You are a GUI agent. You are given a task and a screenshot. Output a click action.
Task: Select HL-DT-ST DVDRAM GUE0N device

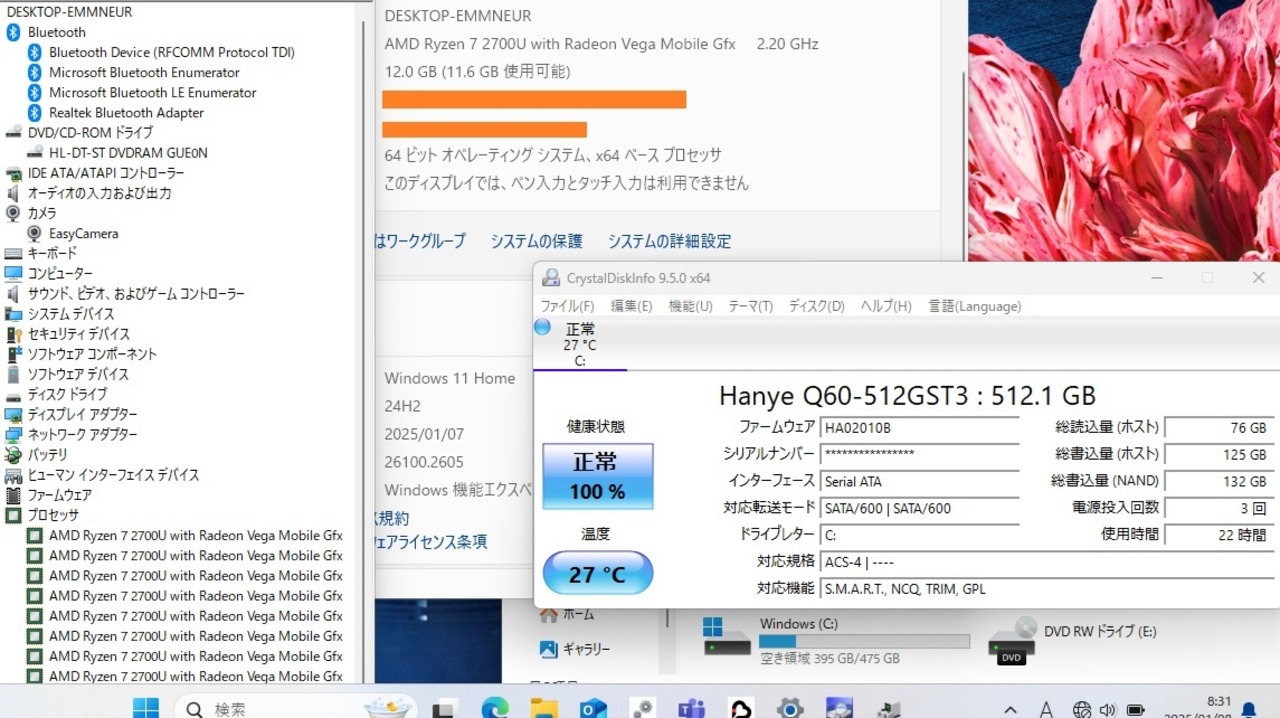click(128, 153)
